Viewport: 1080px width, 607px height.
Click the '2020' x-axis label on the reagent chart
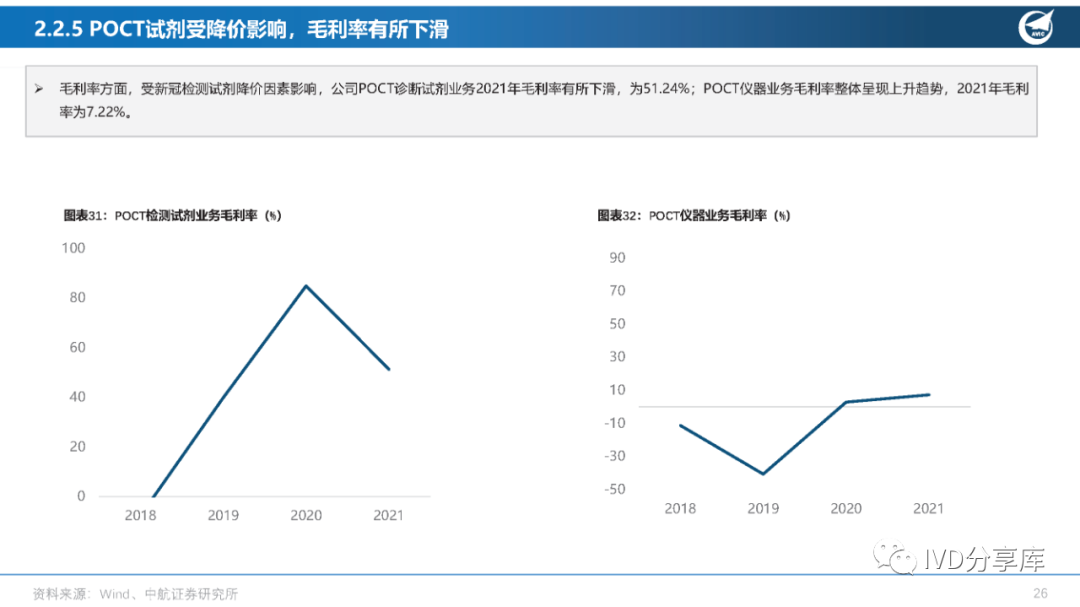click(306, 515)
